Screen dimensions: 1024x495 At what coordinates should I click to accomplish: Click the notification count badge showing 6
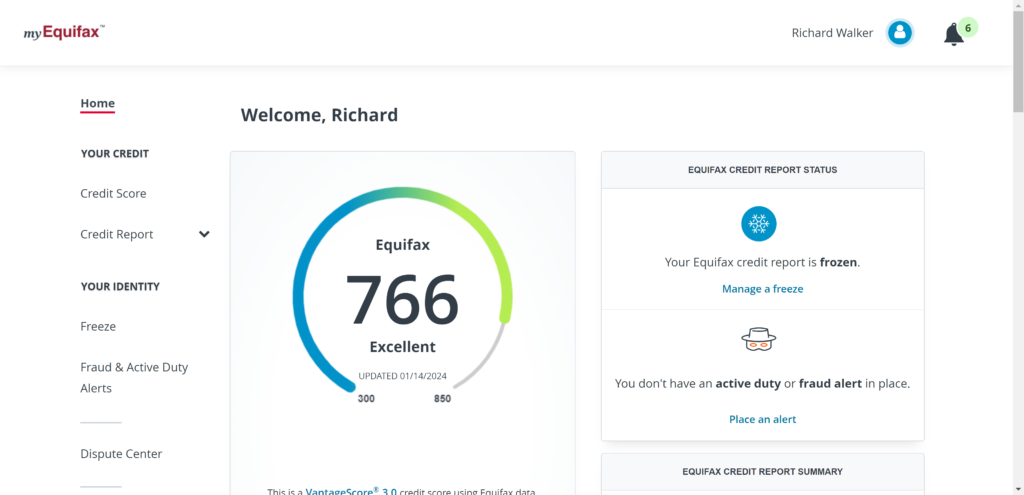[968, 28]
